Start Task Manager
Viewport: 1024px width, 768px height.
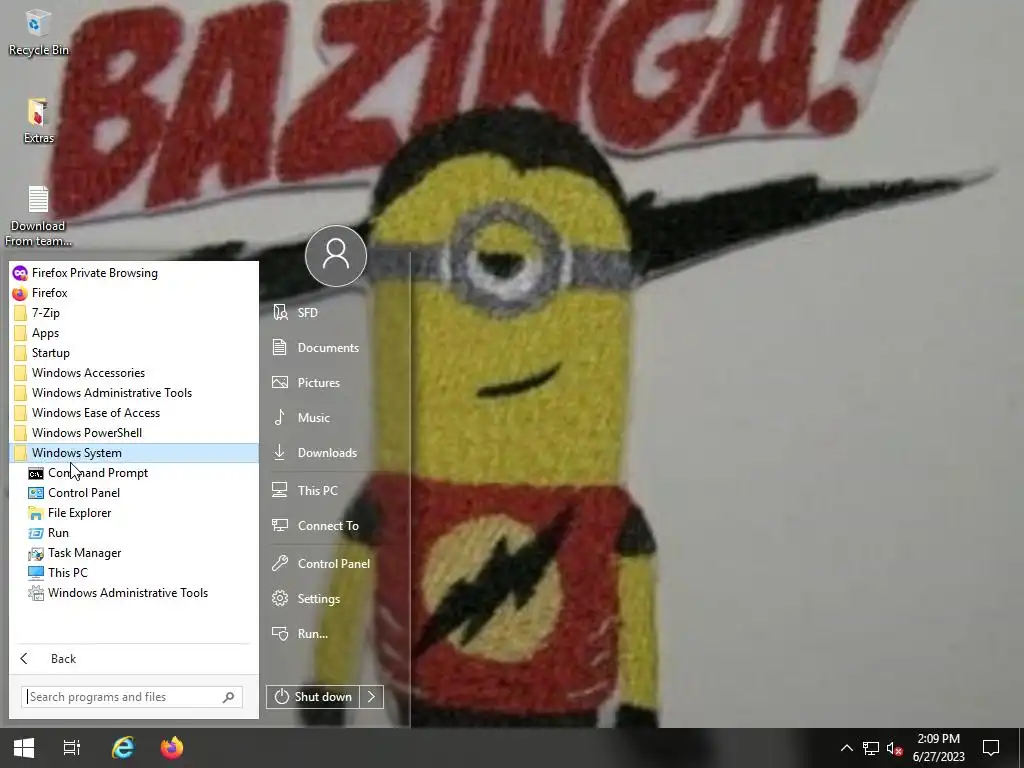[x=134, y=553]
